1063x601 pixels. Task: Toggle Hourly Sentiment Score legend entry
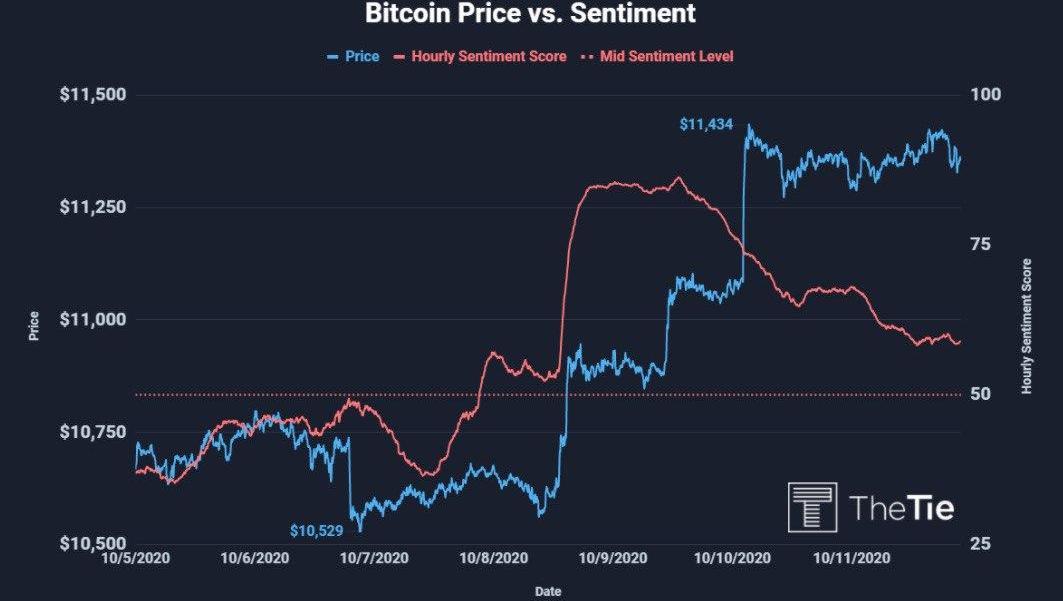click(480, 56)
